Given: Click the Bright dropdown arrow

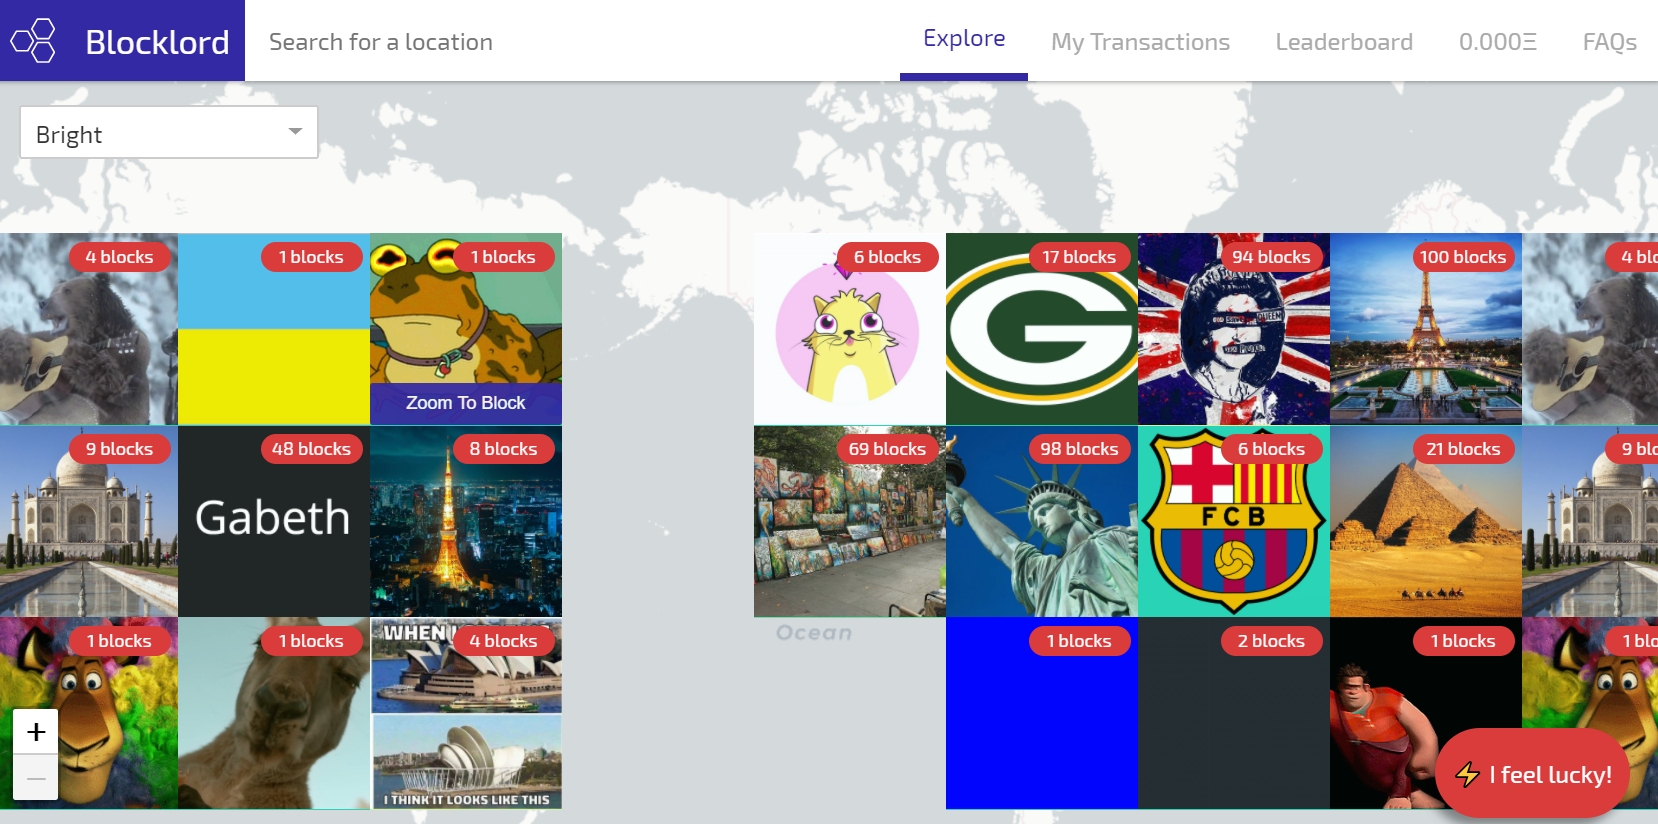Looking at the screenshot, I should click(x=295, y=132).
